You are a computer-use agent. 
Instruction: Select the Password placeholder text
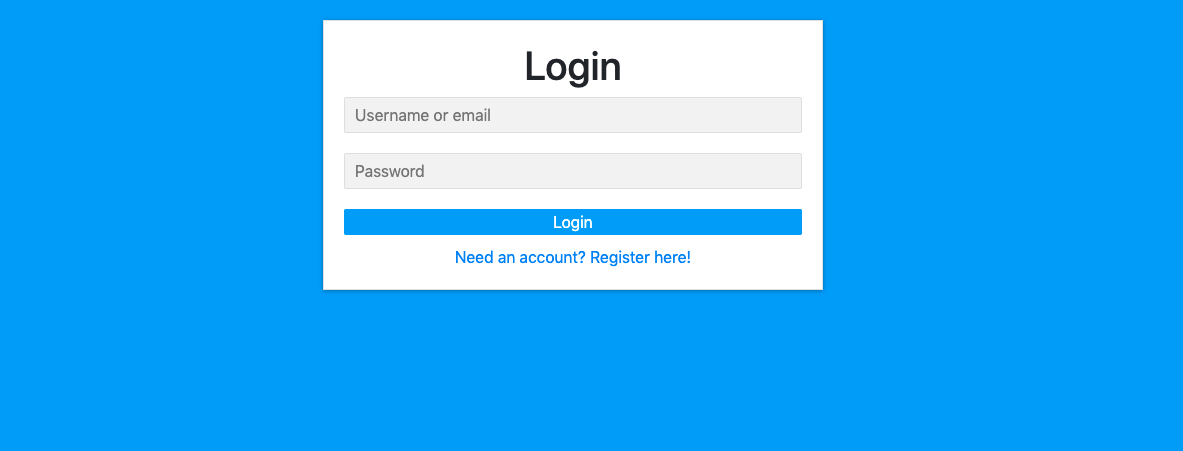click(389, 171)
